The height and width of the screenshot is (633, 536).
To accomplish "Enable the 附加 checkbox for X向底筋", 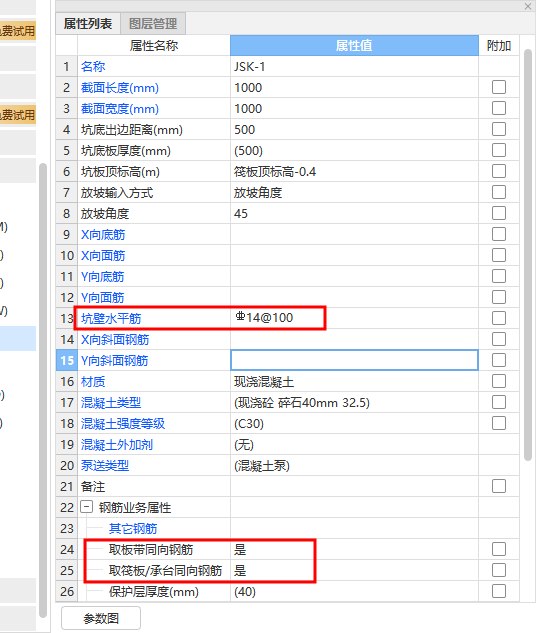I will 499,234.
